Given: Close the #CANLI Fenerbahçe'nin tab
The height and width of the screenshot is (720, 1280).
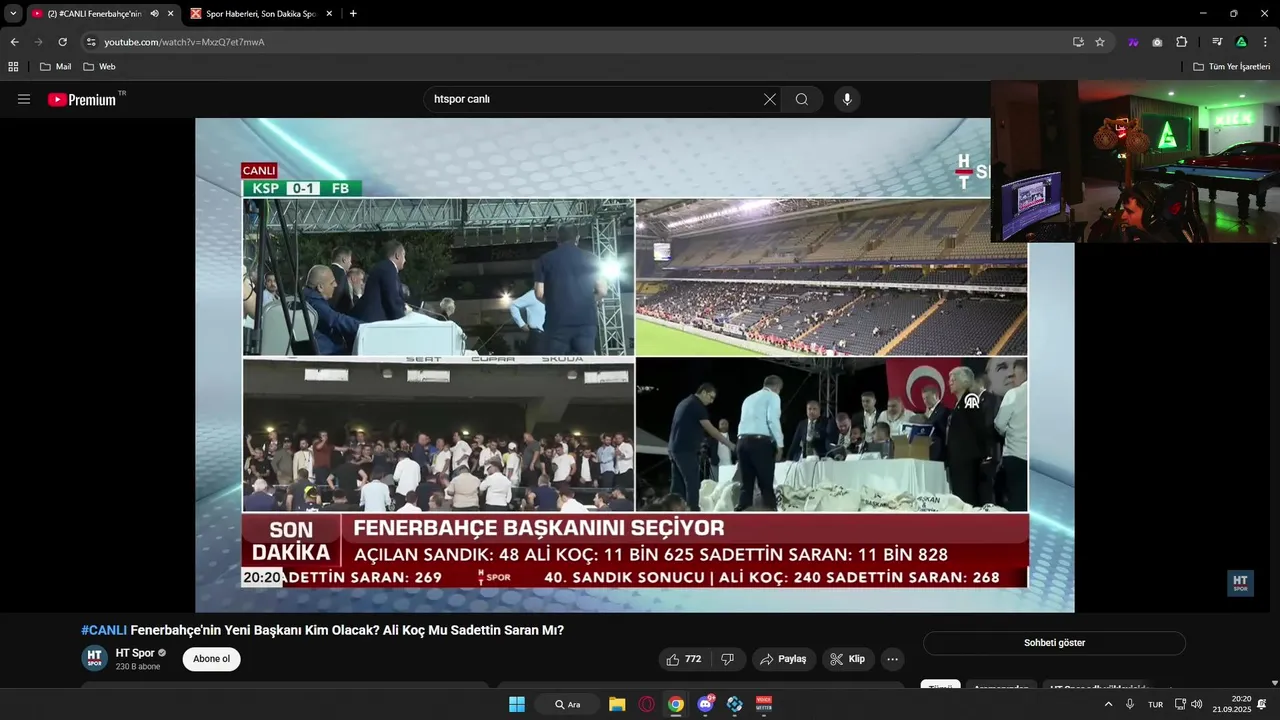Looking at the screenshot, I should pyautogui.click(x=170, y=13).
